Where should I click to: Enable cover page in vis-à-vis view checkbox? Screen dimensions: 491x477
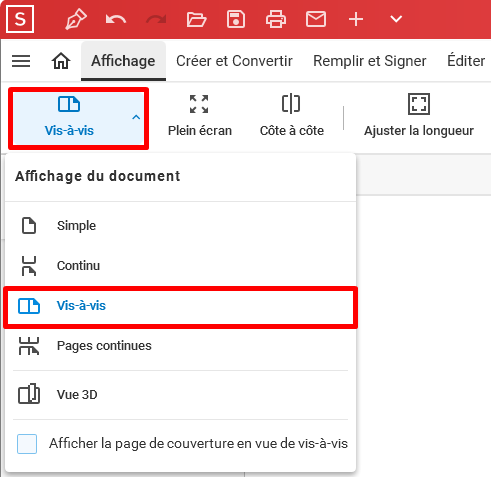click(x=27, y=444)
